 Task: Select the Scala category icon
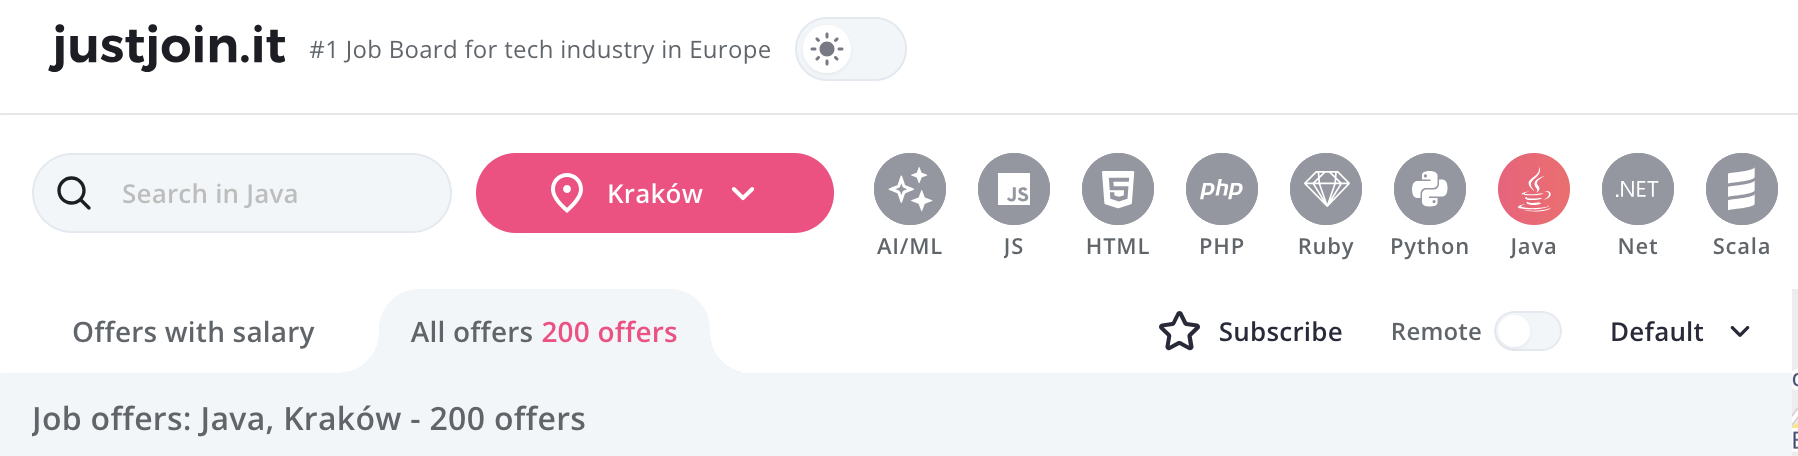click(x=1741, y=190)
